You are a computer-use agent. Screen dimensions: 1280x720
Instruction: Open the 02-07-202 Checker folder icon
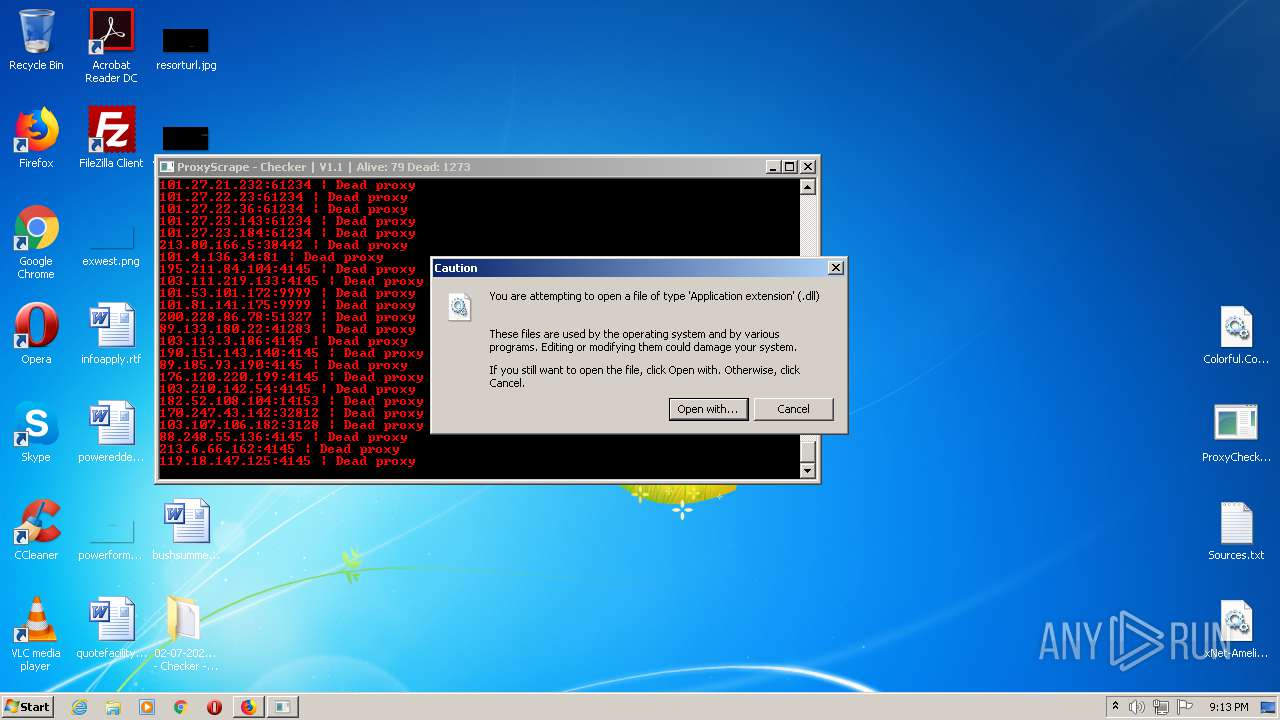click(186, 634)
